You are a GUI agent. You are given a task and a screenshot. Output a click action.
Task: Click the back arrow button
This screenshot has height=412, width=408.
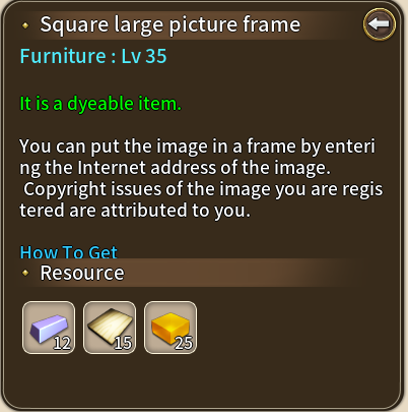(379, 25)
